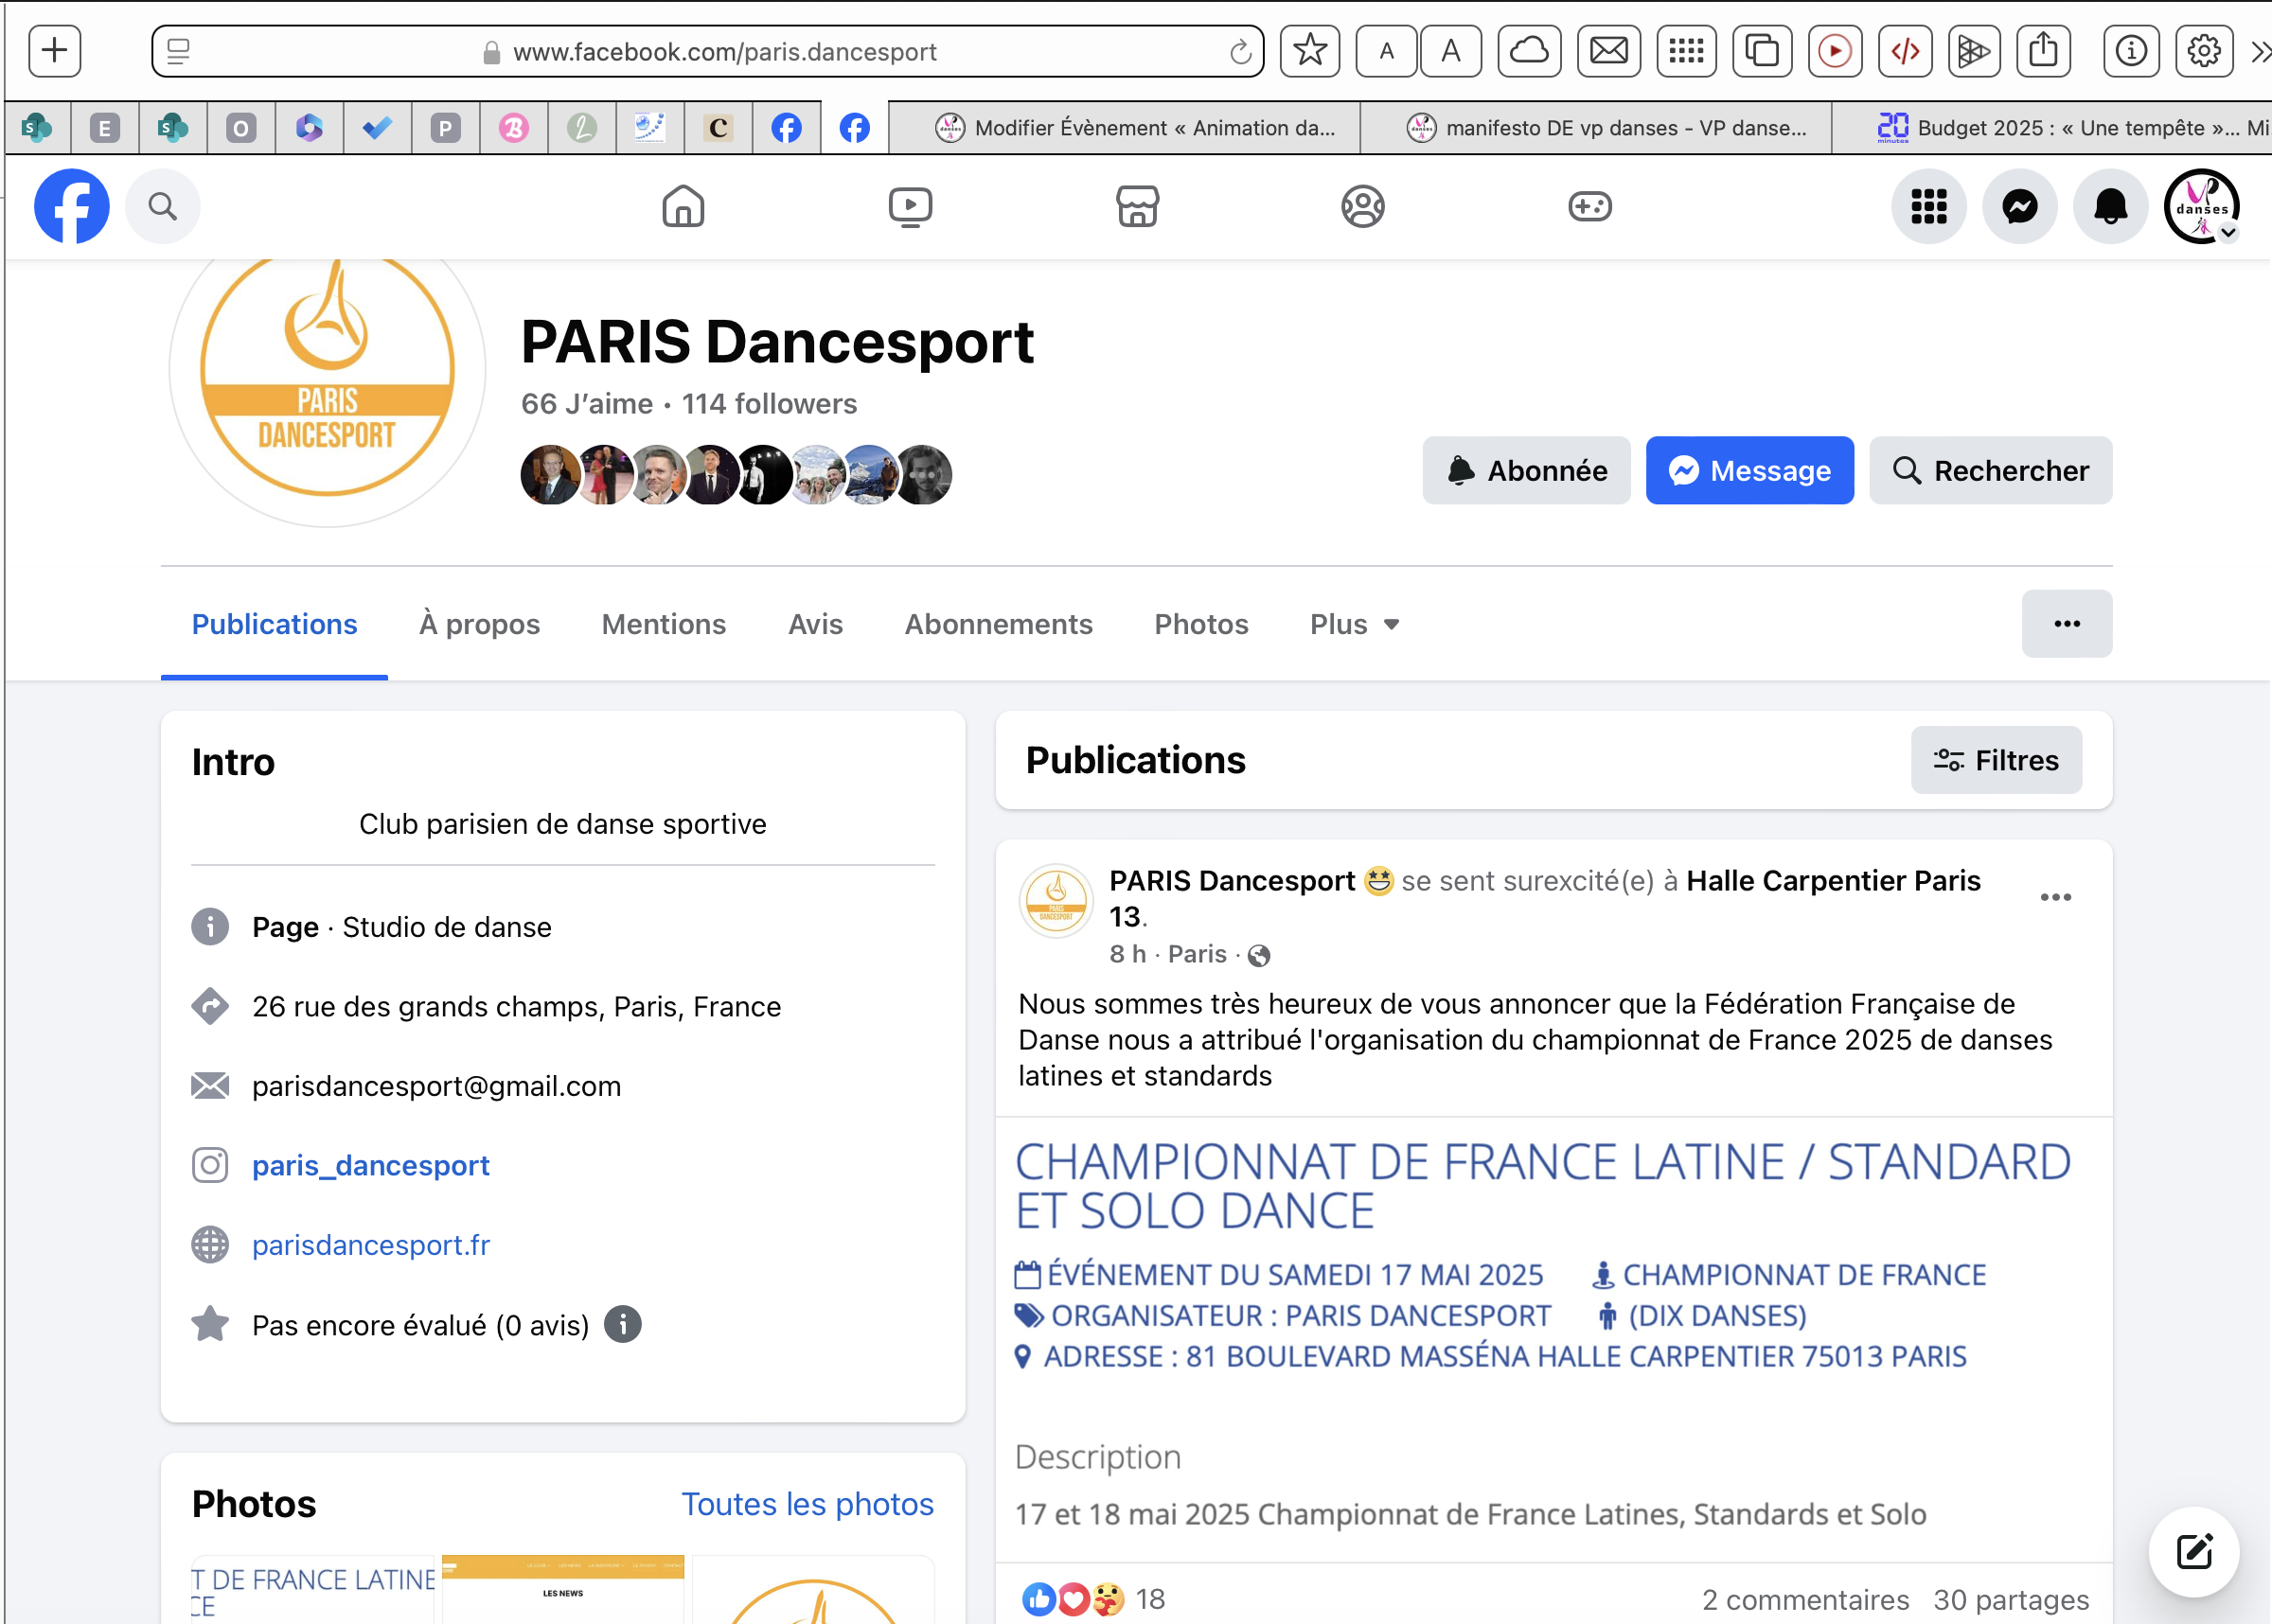Open the post reactions count 18
Screen dimensions: 2272x1624
click(x=1150, y=1599)
